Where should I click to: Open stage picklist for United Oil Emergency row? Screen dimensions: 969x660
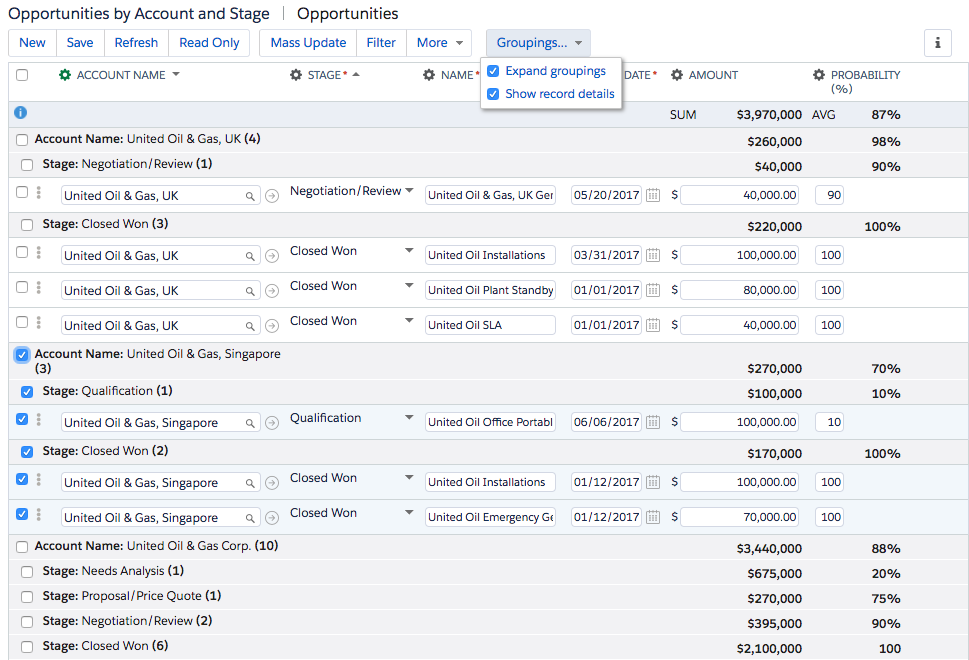[x=409, y=512]
